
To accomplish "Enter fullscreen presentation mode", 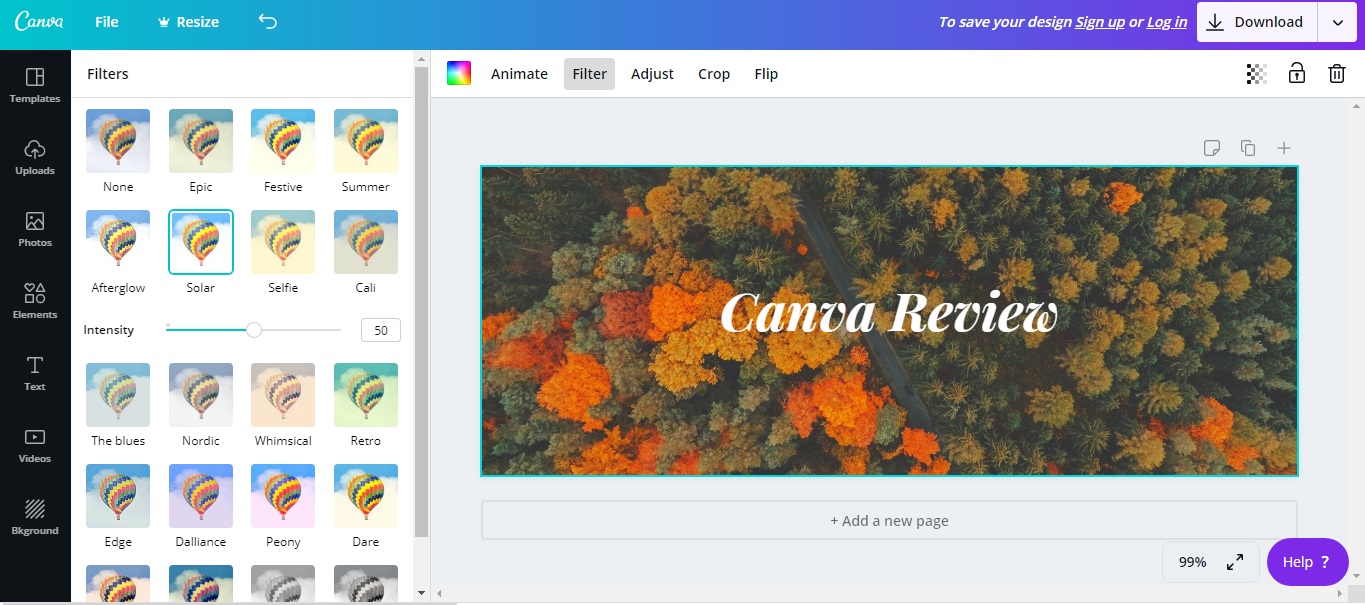I will click(x=1235, y=562).
